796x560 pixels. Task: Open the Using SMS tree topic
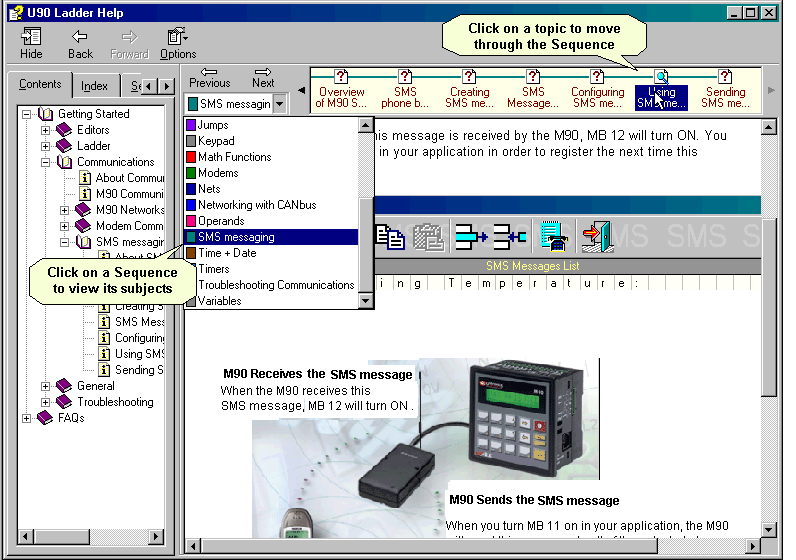tap(139, 354)
